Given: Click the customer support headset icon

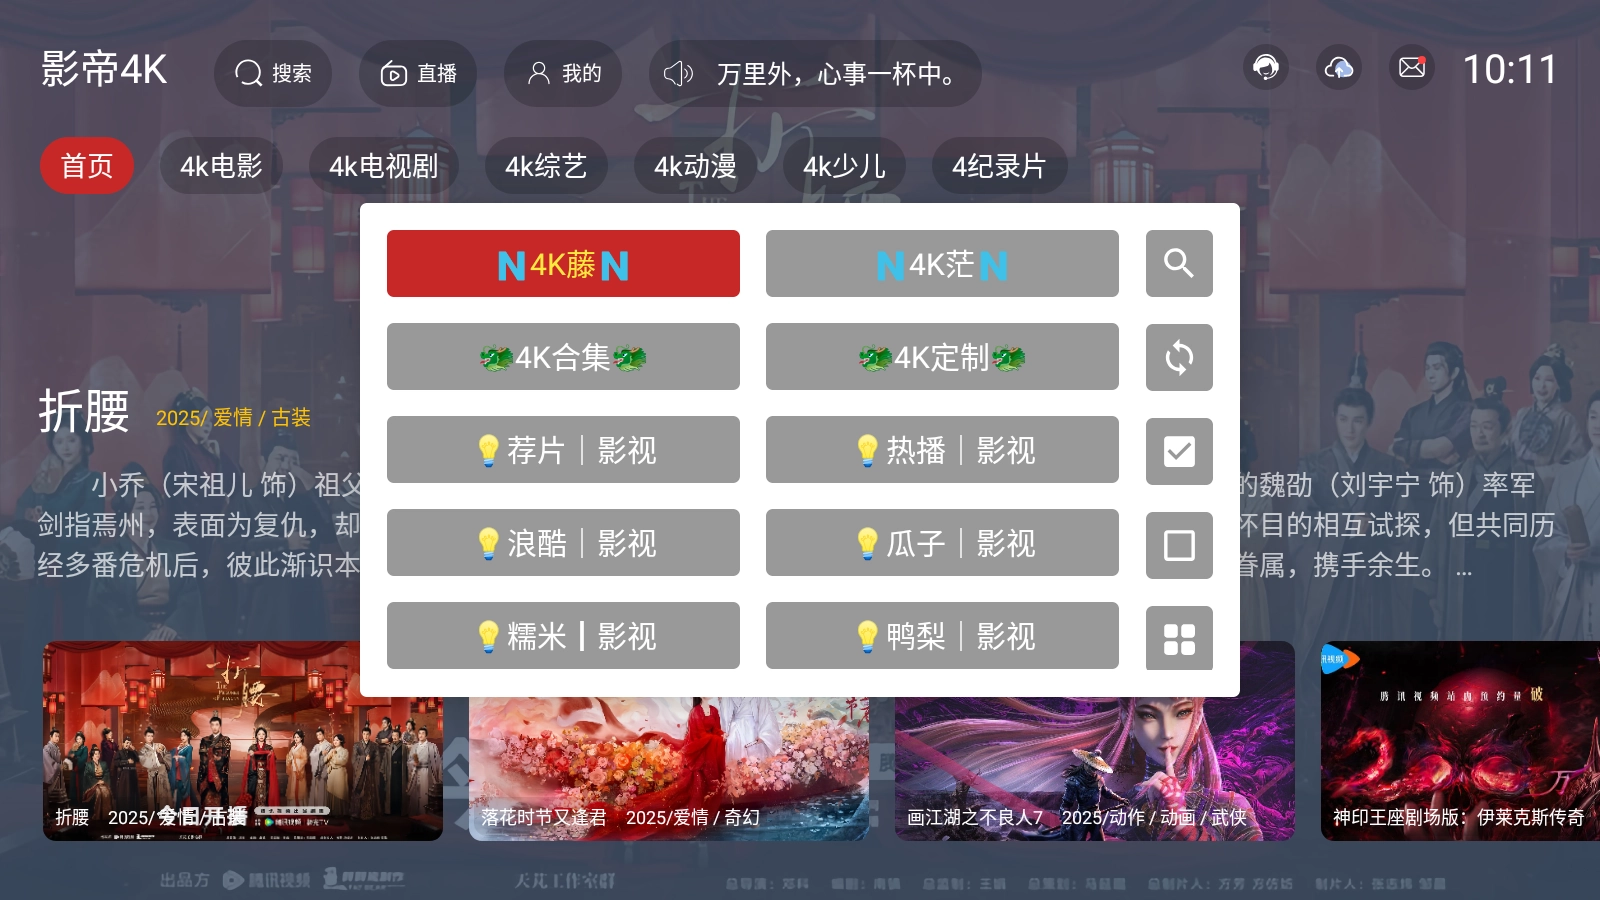Looking at the screenshot, I should 1266,67.
